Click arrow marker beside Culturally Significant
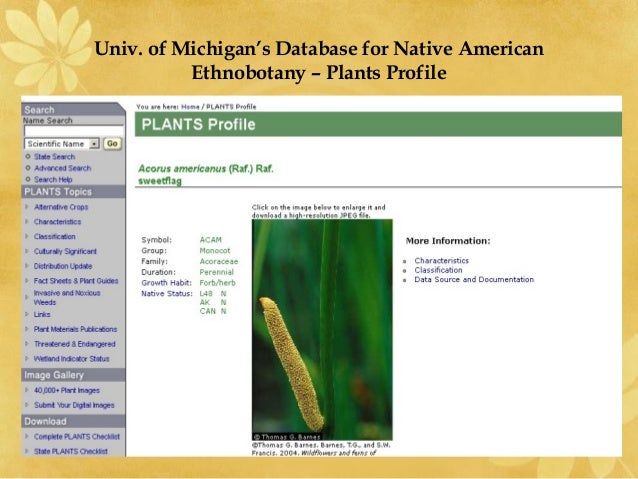Screen dimensions: 638x479 pyautogui.click(x=27, y=251)
